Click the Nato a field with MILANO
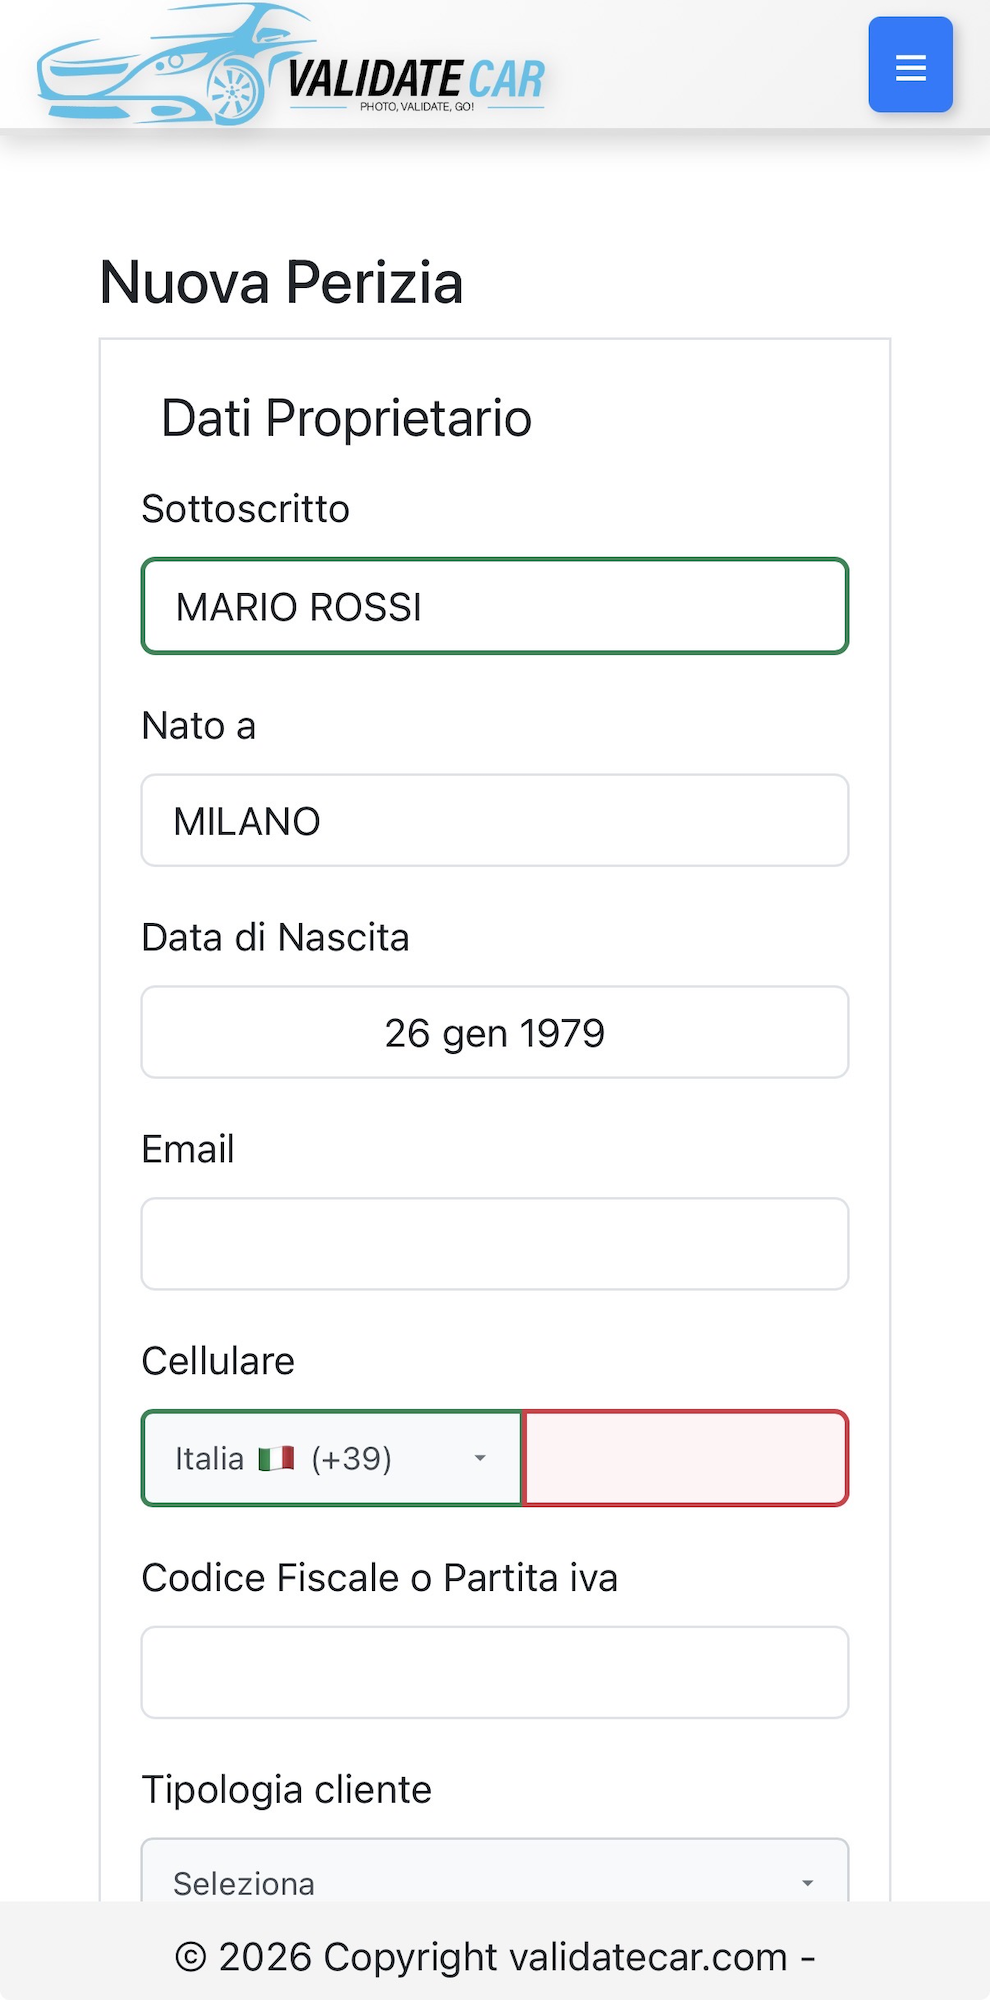This screenshot has height=2000, width=990. 494,820
